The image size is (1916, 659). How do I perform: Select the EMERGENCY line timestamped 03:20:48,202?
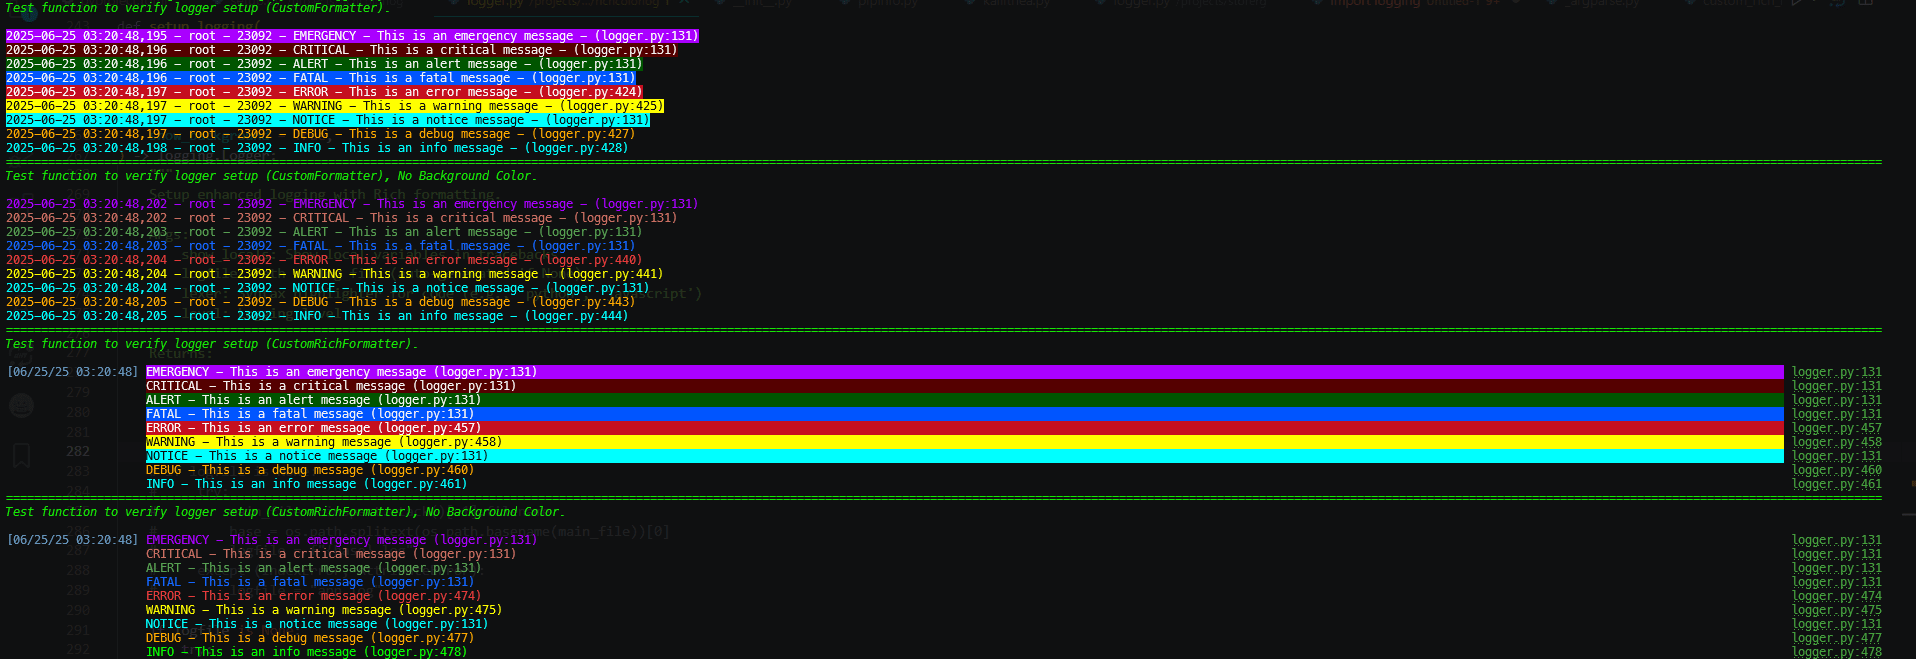(352, 204)
